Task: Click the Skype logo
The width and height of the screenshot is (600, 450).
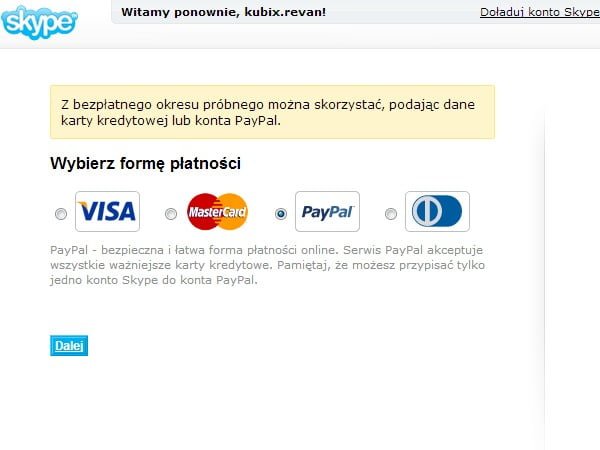Action: [39, 22]
